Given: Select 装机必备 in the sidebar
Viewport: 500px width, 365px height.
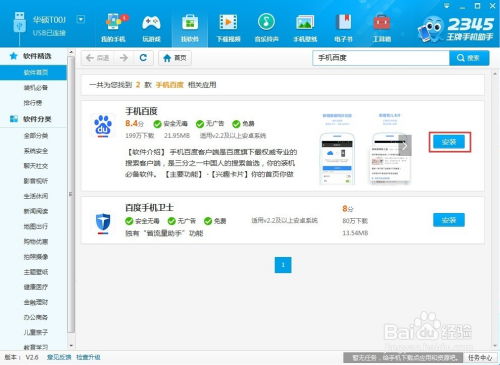Looking at the screenshot, I should coord(36,88).
